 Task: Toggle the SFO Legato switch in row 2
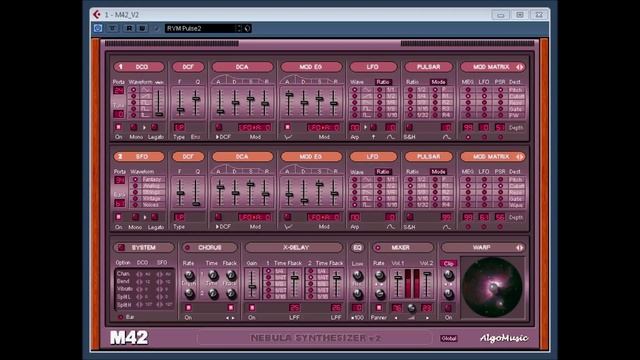coord(154,217)
